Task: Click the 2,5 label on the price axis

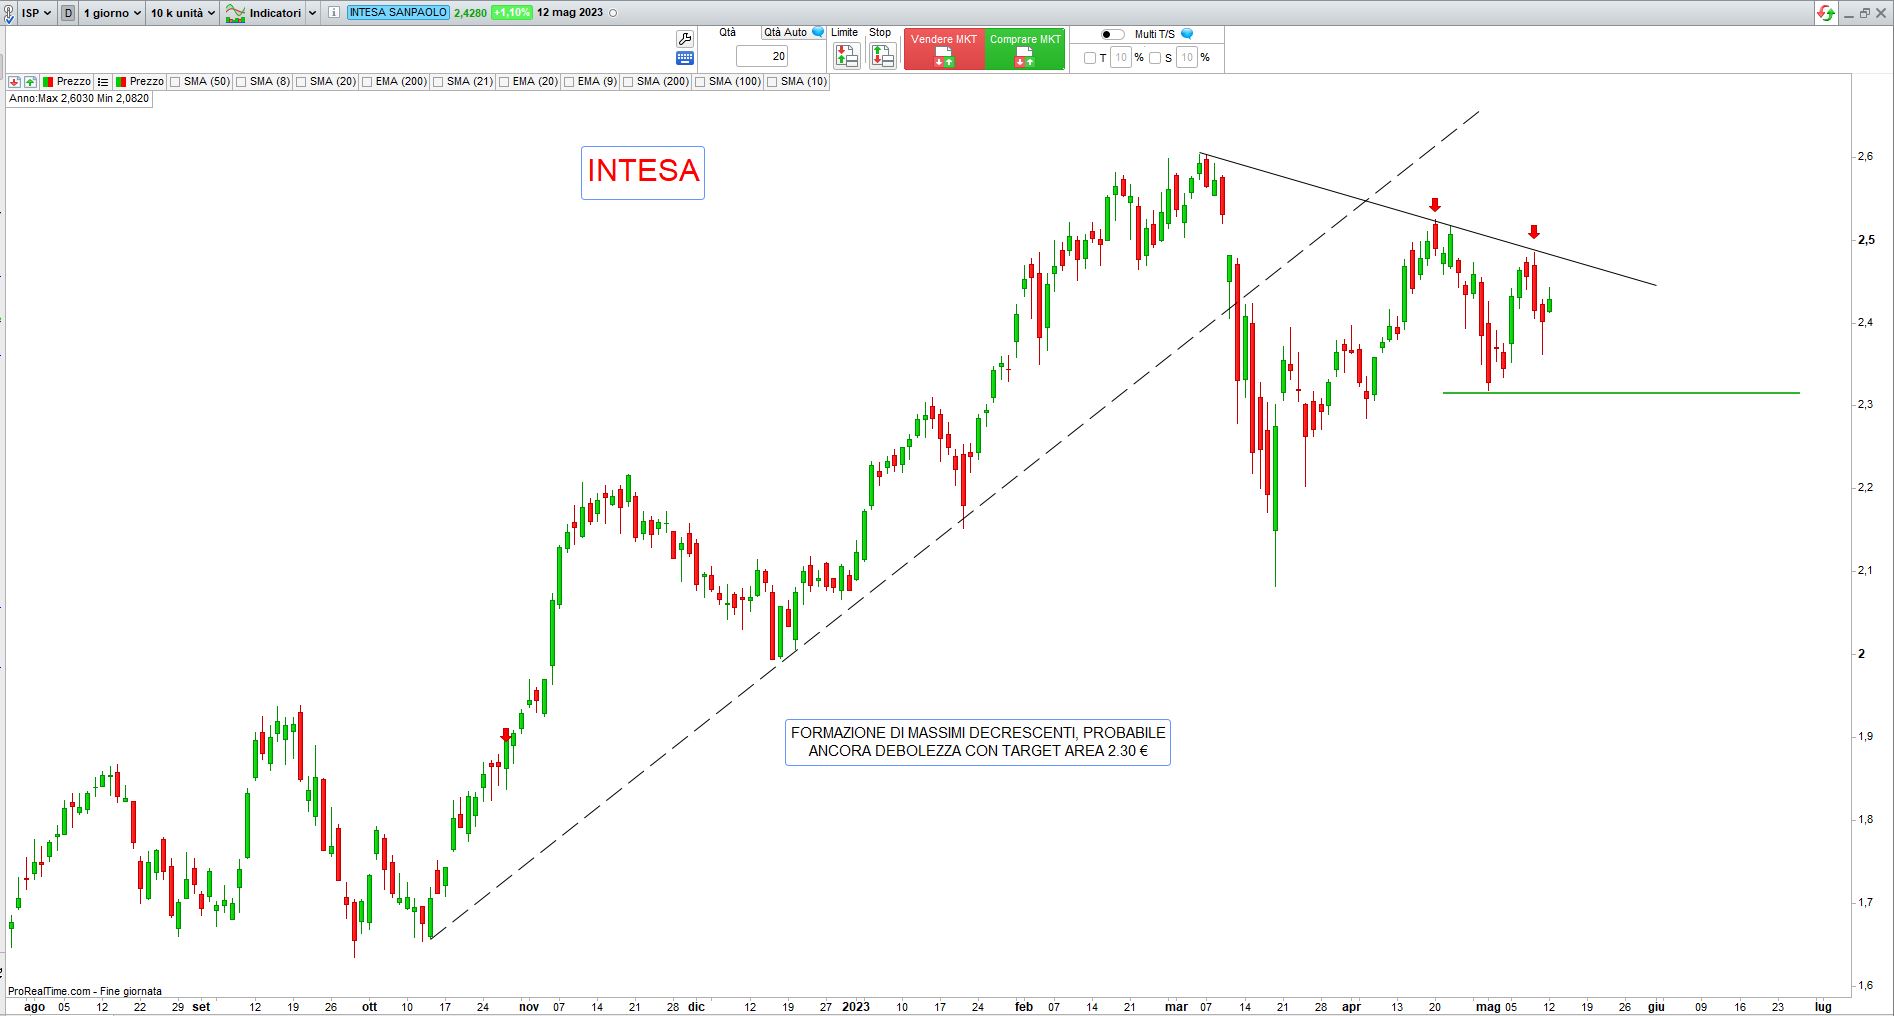Action: [1866, 240]
